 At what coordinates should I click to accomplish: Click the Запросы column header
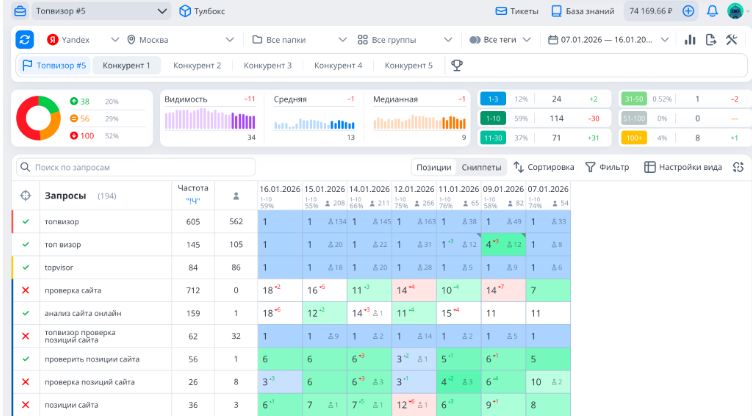pyautogui.click(x=65, y=196)
